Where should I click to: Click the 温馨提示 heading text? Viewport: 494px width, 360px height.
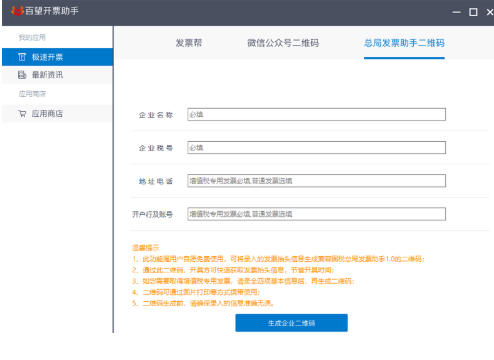pos(146,248)
